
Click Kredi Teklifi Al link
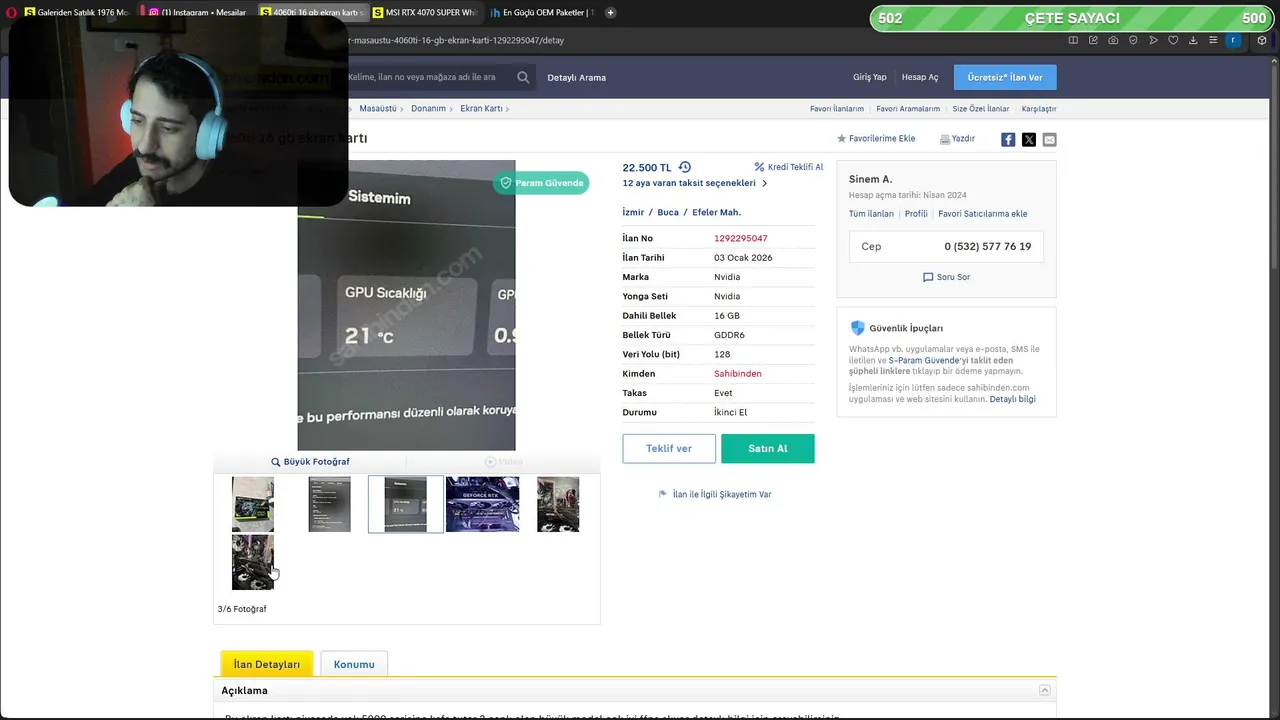789,167
